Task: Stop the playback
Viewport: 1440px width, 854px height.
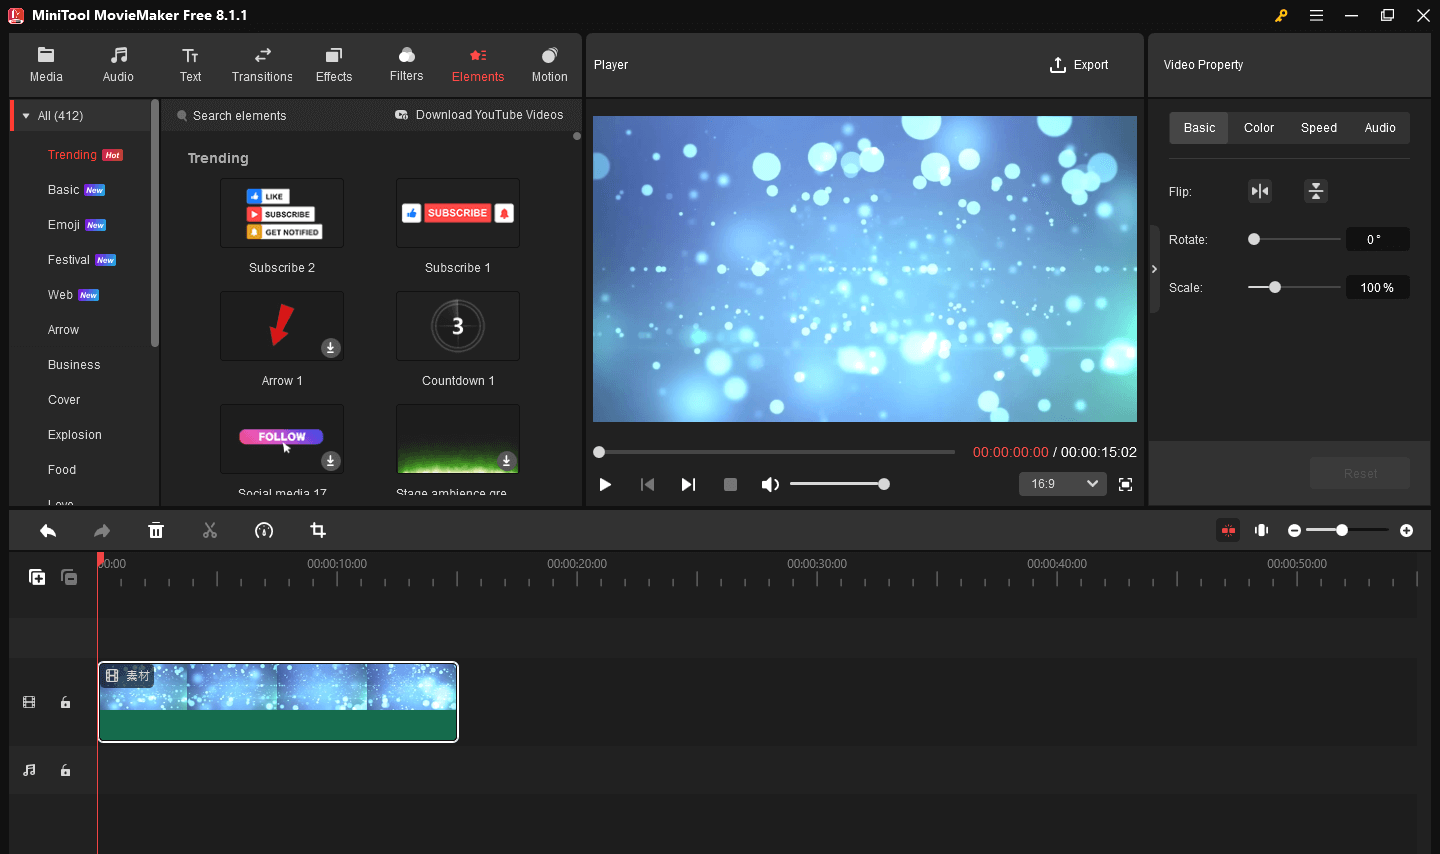Action: 730,484
